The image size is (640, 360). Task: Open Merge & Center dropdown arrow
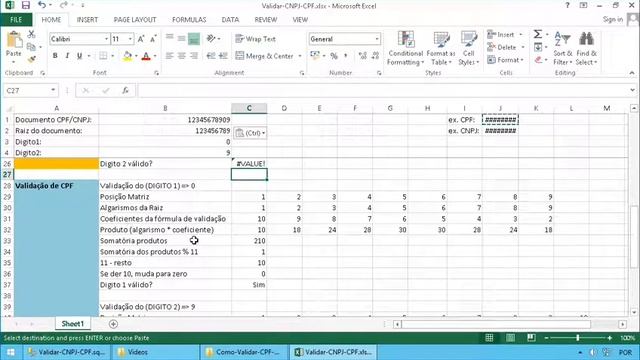[x=300, y=56]
